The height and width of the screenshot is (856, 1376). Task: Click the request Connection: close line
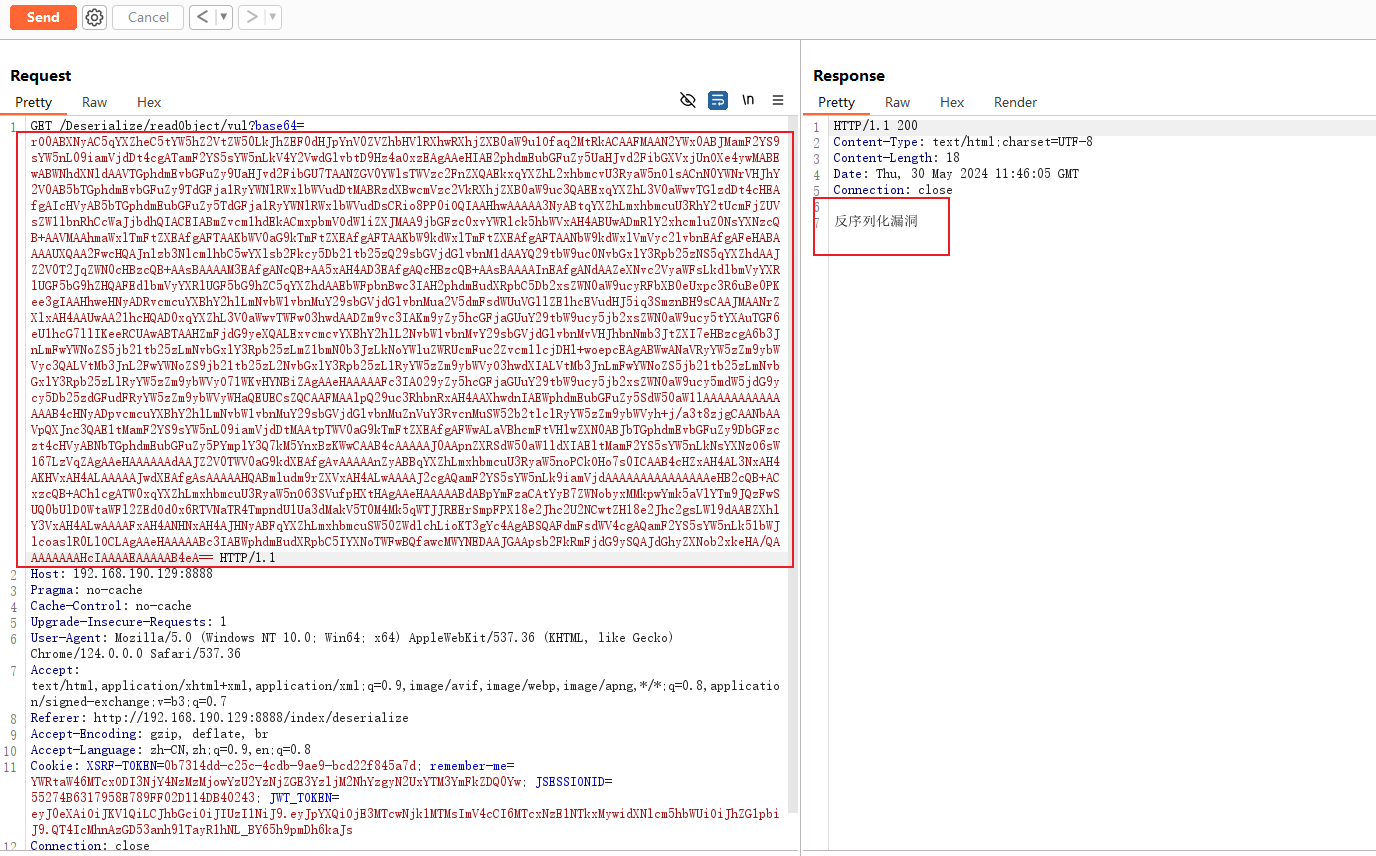point(90,846)
